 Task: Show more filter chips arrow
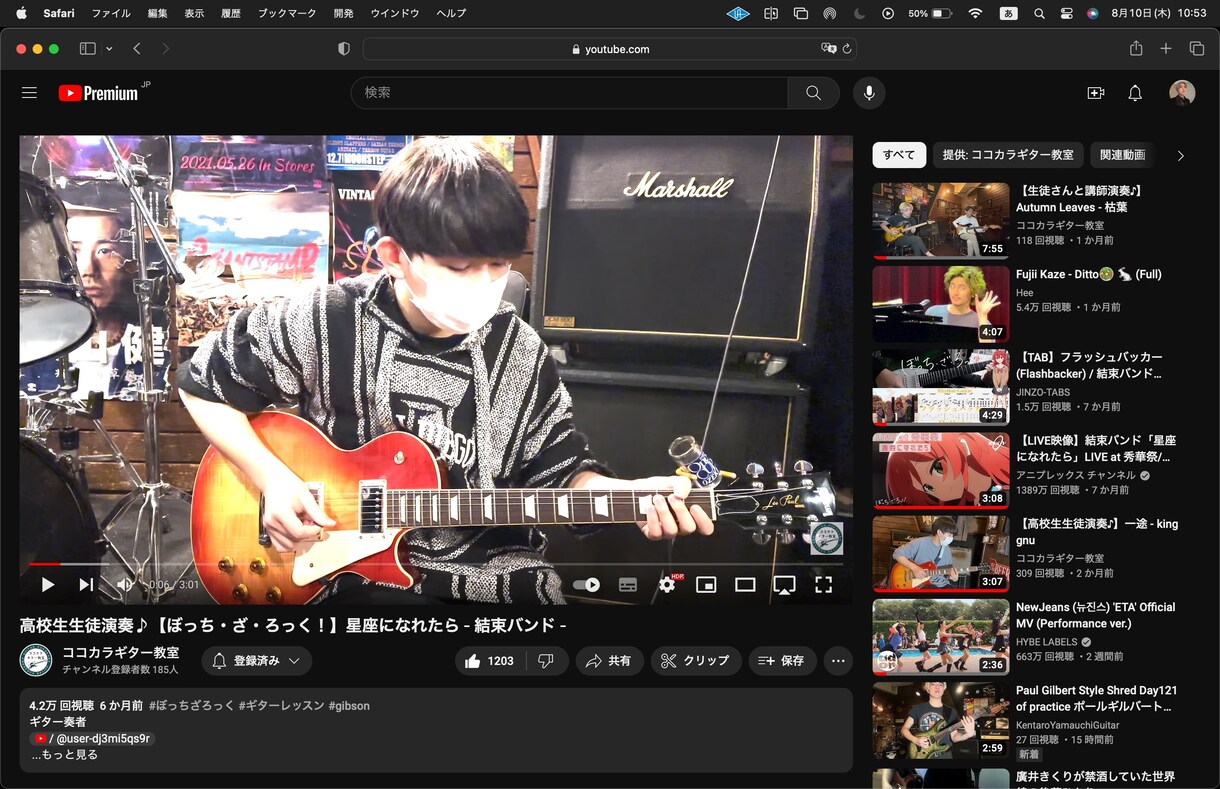(x=1180, y=156)
